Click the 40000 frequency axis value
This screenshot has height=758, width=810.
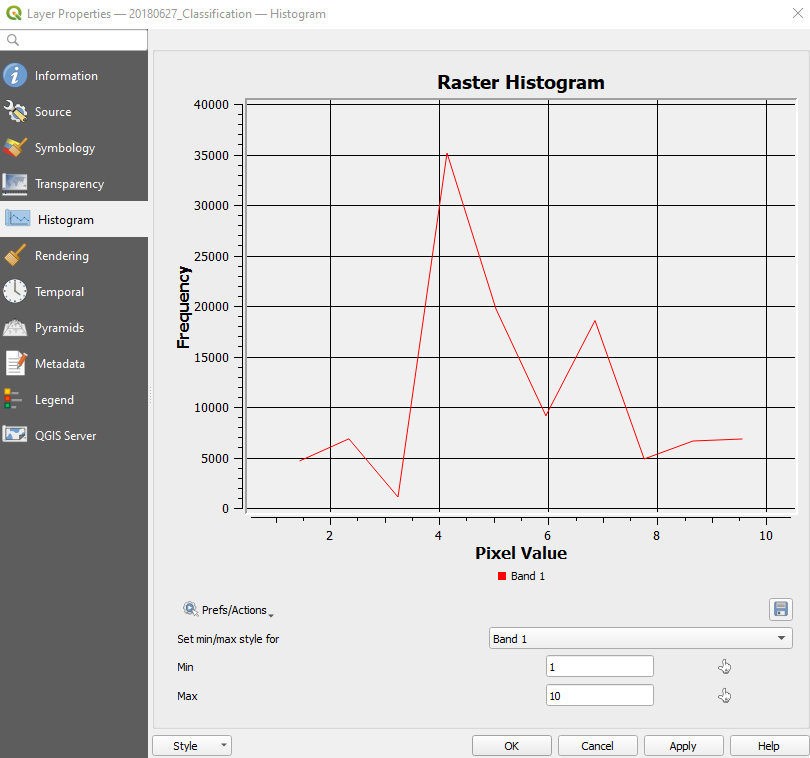pos(211,104)
